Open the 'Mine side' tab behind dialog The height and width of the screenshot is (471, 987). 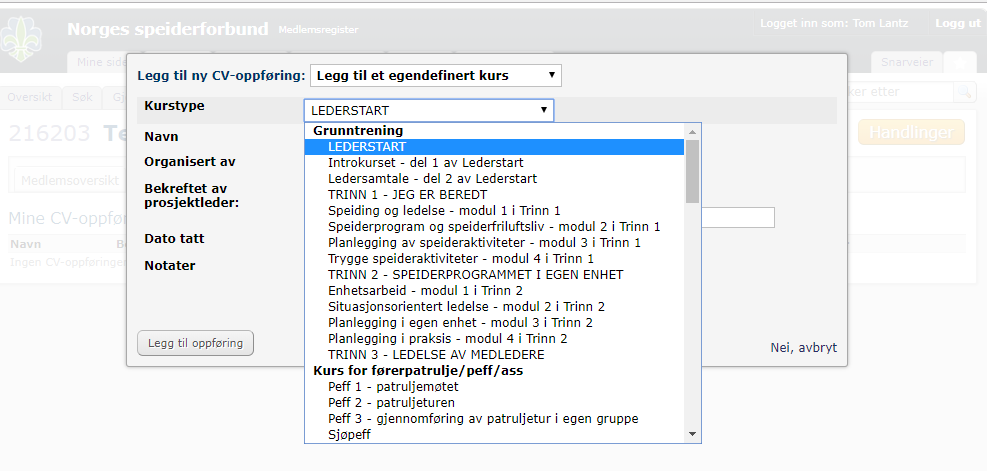tap(98, 62)
